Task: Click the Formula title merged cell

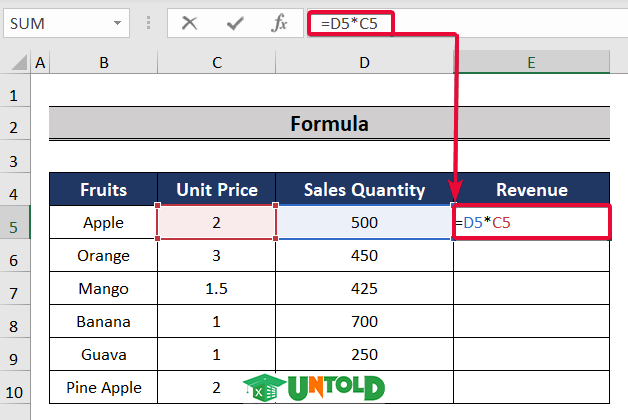Action: tap(329, 124)
